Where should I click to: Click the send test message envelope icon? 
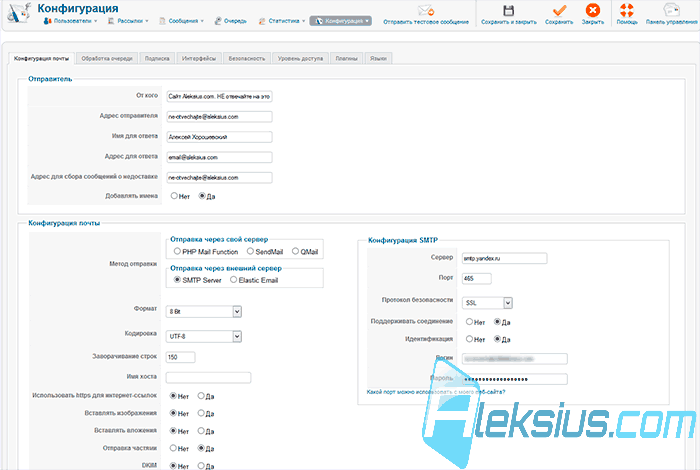[x=425, y=10]
